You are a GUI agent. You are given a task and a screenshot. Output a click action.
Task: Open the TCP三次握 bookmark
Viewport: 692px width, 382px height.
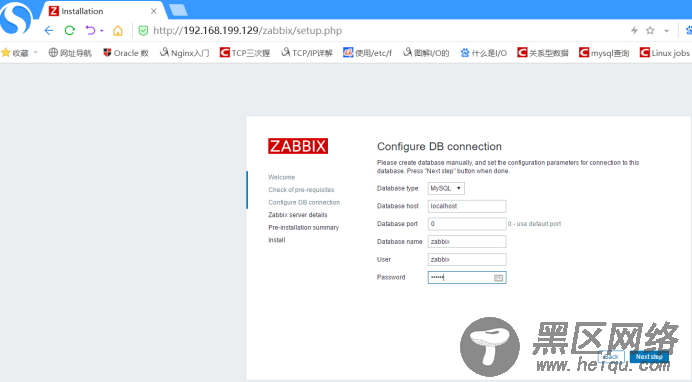pyautogui.click(x=244, y=53)
